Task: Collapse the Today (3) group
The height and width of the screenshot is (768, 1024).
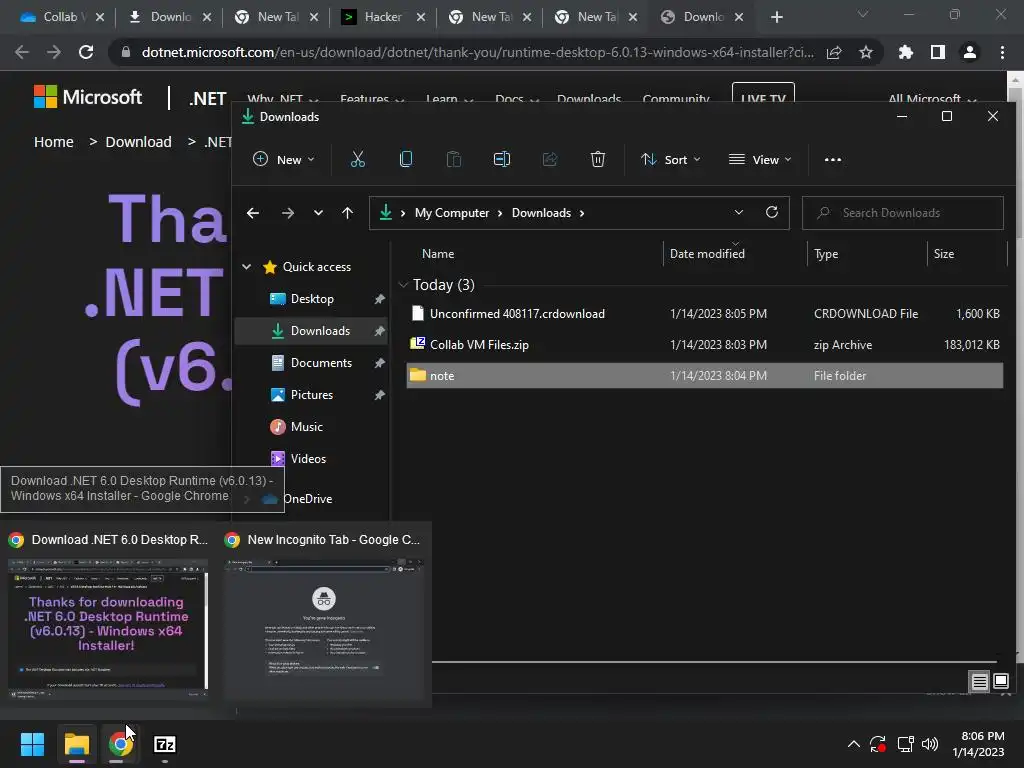Action: [403, 285]
